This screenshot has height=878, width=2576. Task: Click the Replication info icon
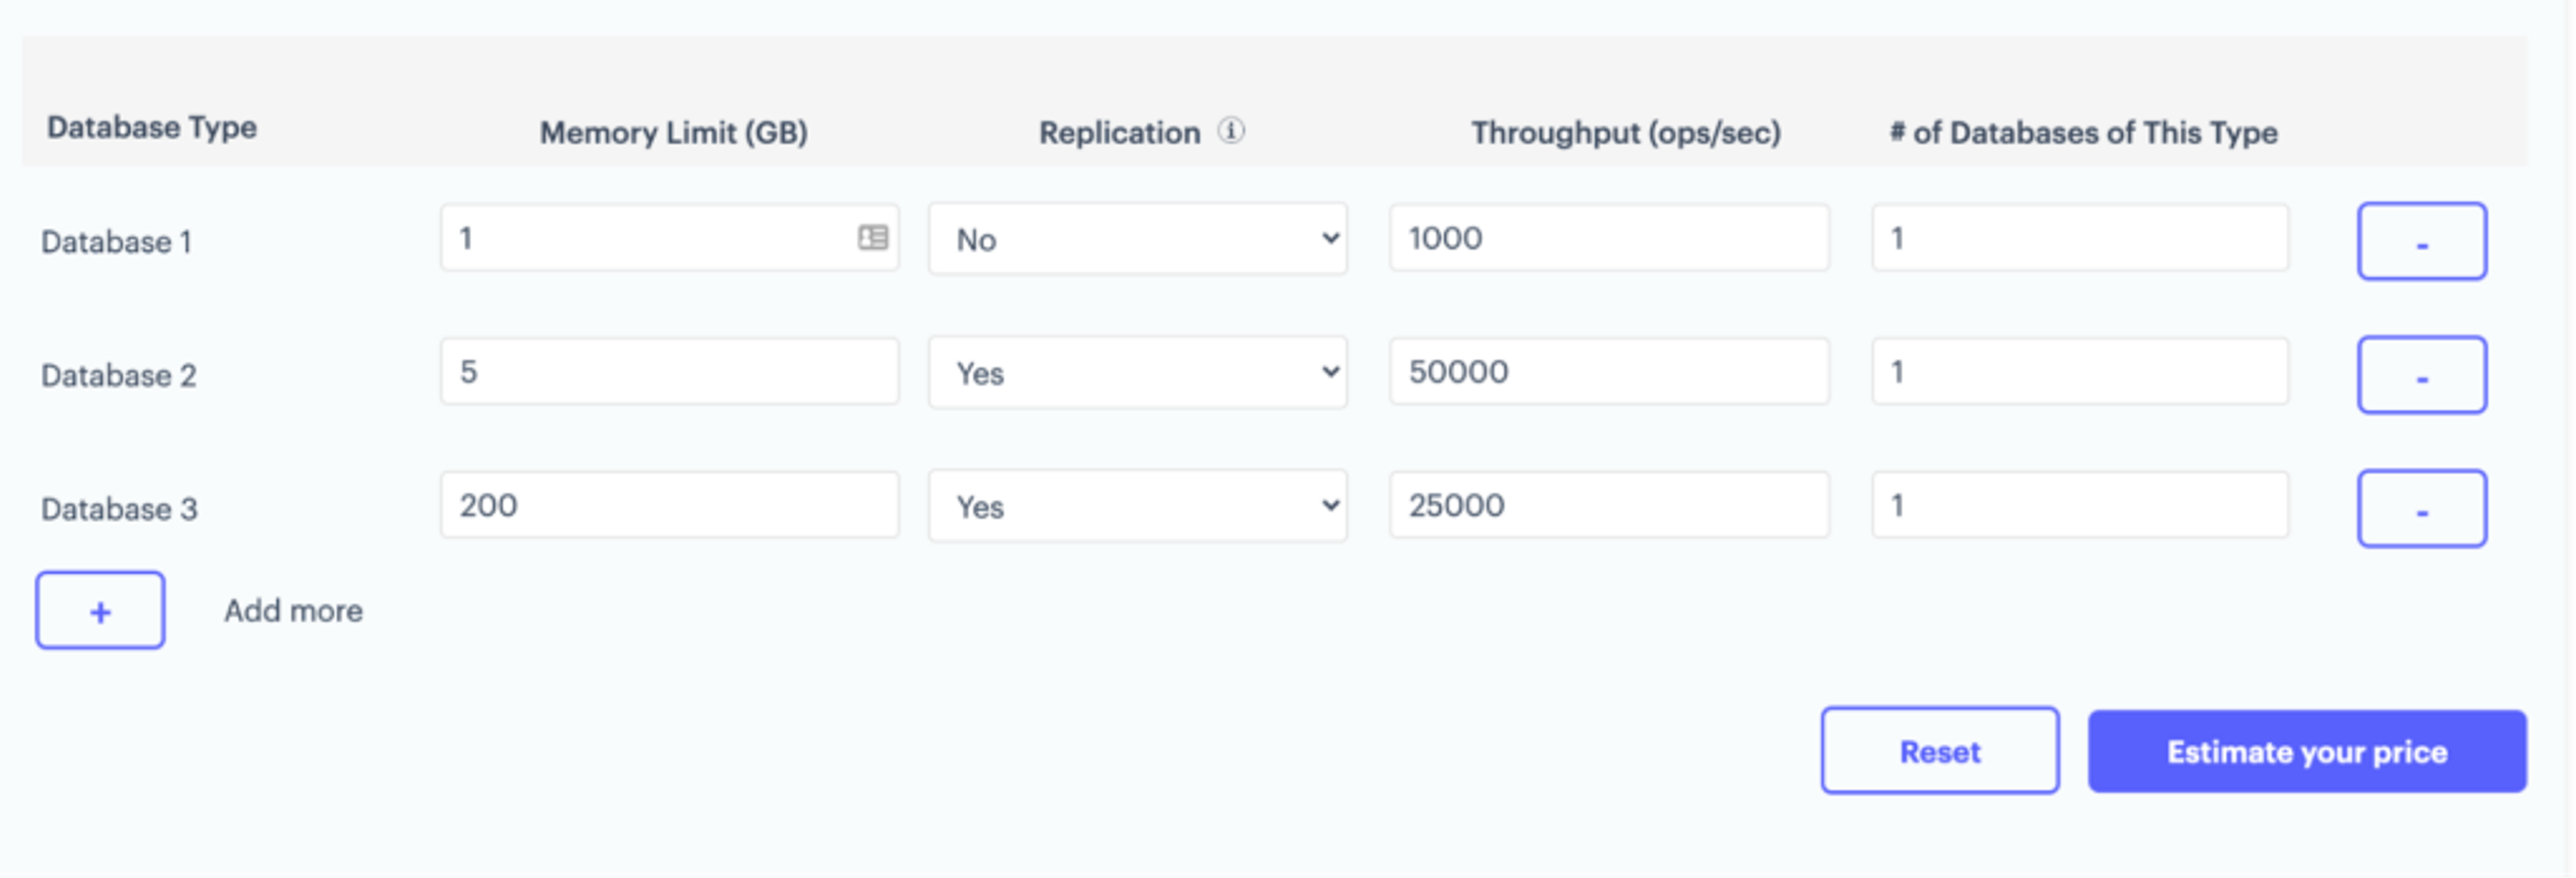(1231, 131)
